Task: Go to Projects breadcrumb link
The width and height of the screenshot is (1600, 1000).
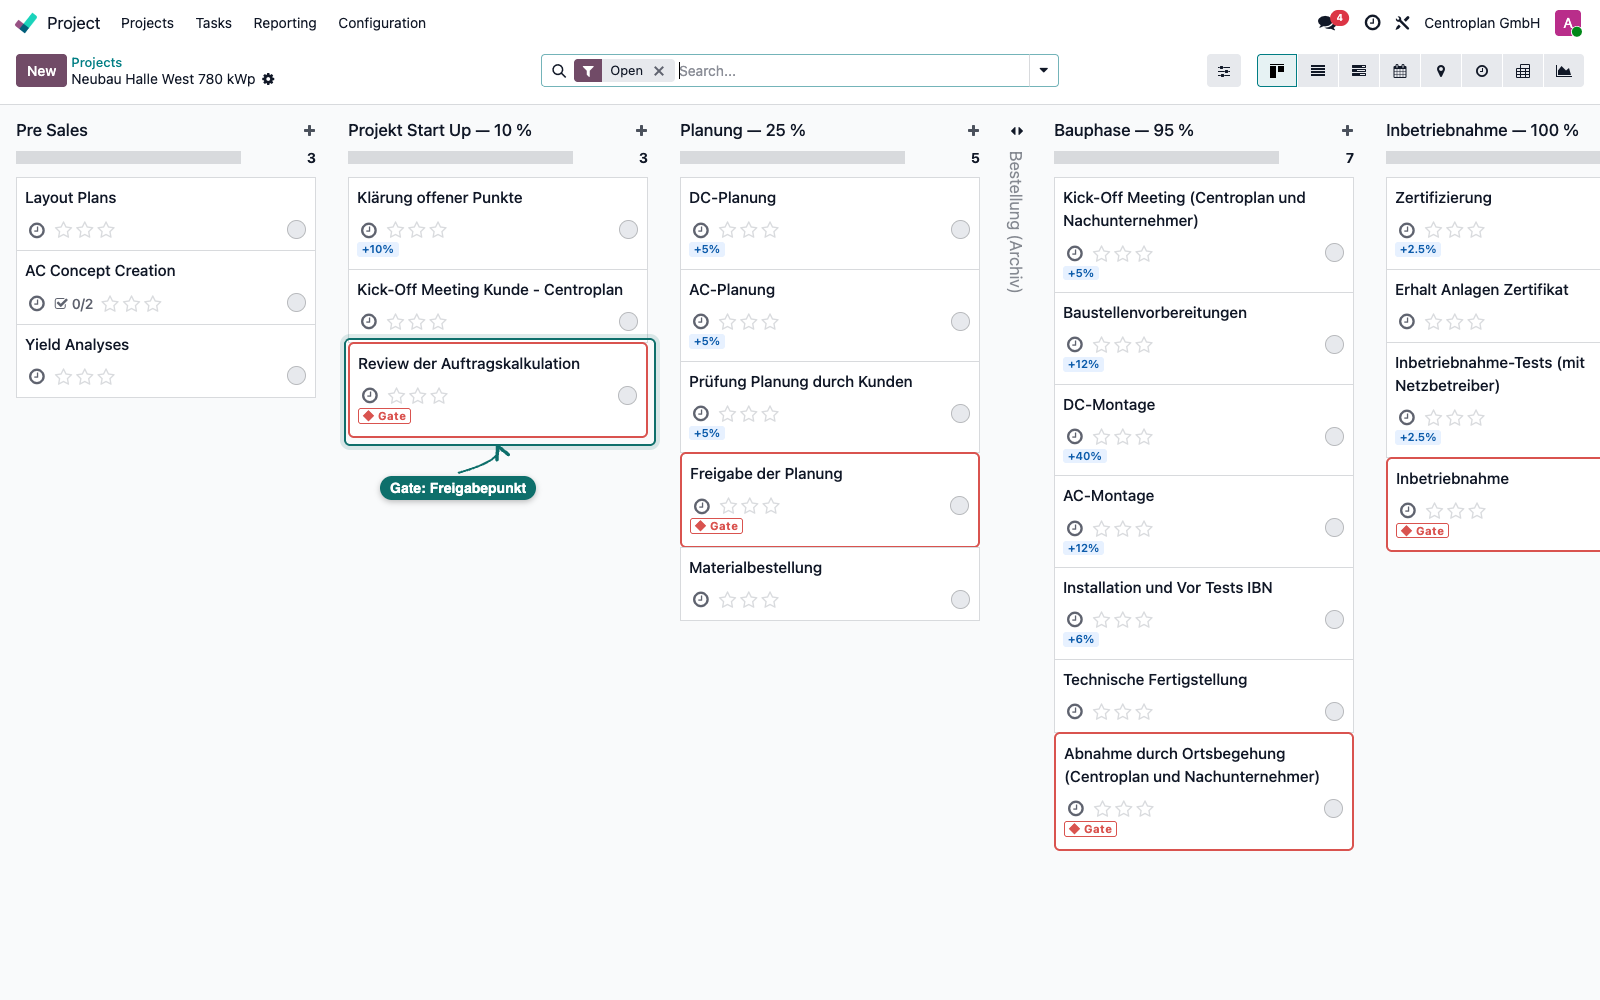Action: [x=96, y=62]
